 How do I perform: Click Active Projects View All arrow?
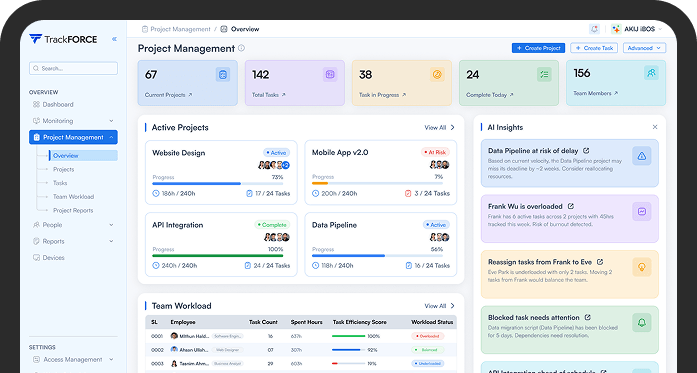pos(453,128)
